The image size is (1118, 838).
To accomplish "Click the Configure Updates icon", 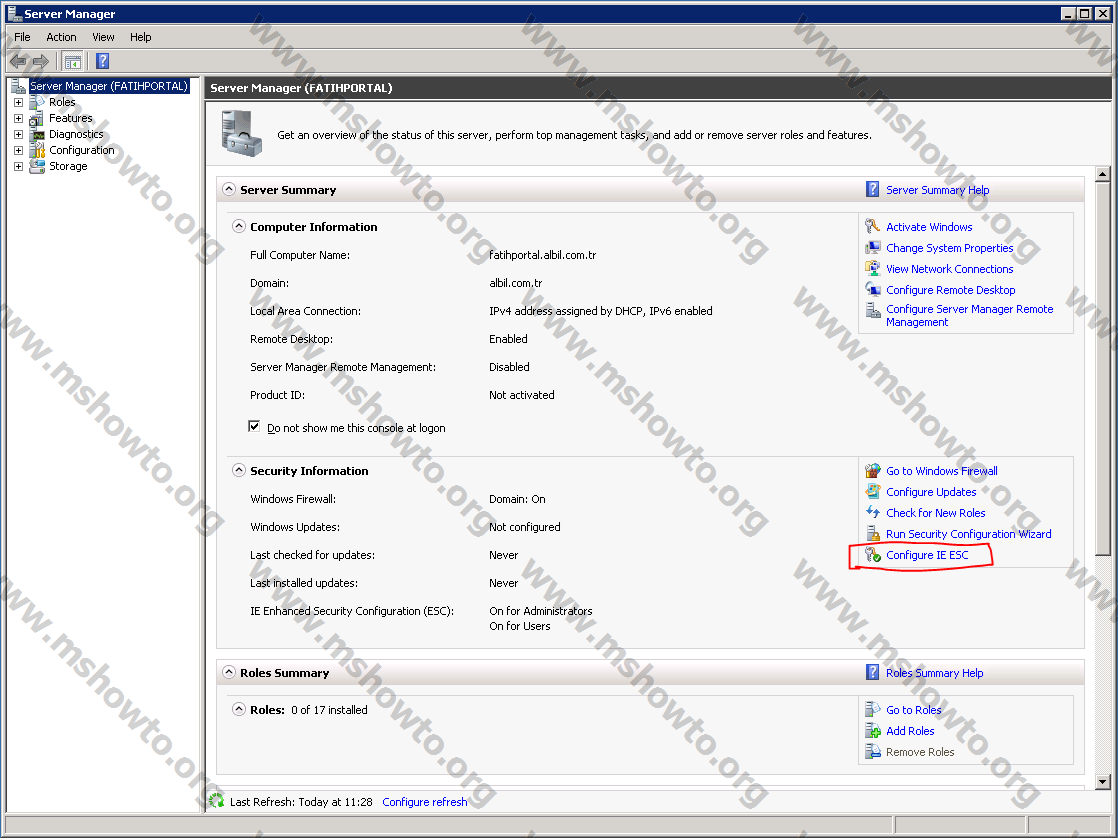I will (x=873, y=492).
